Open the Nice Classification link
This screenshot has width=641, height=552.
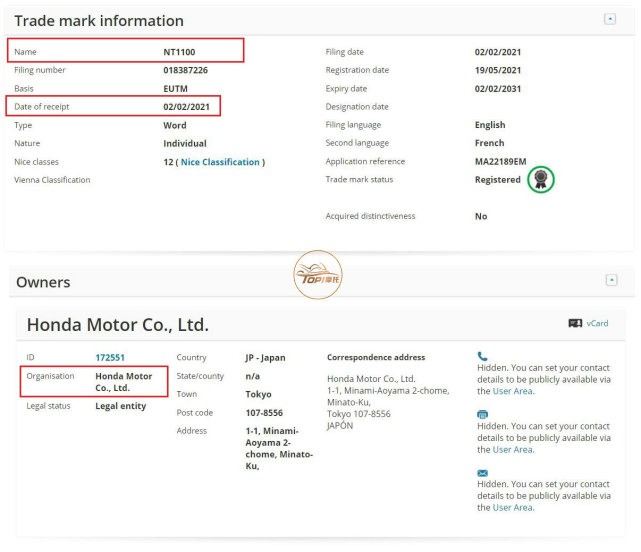click(x=220, y=162)
